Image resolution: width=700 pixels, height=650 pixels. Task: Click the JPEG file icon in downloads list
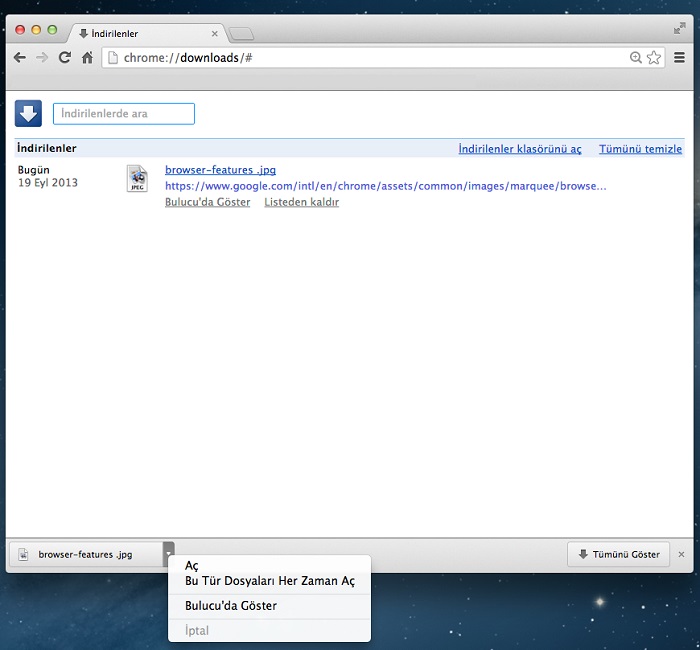tap(137, 178)
